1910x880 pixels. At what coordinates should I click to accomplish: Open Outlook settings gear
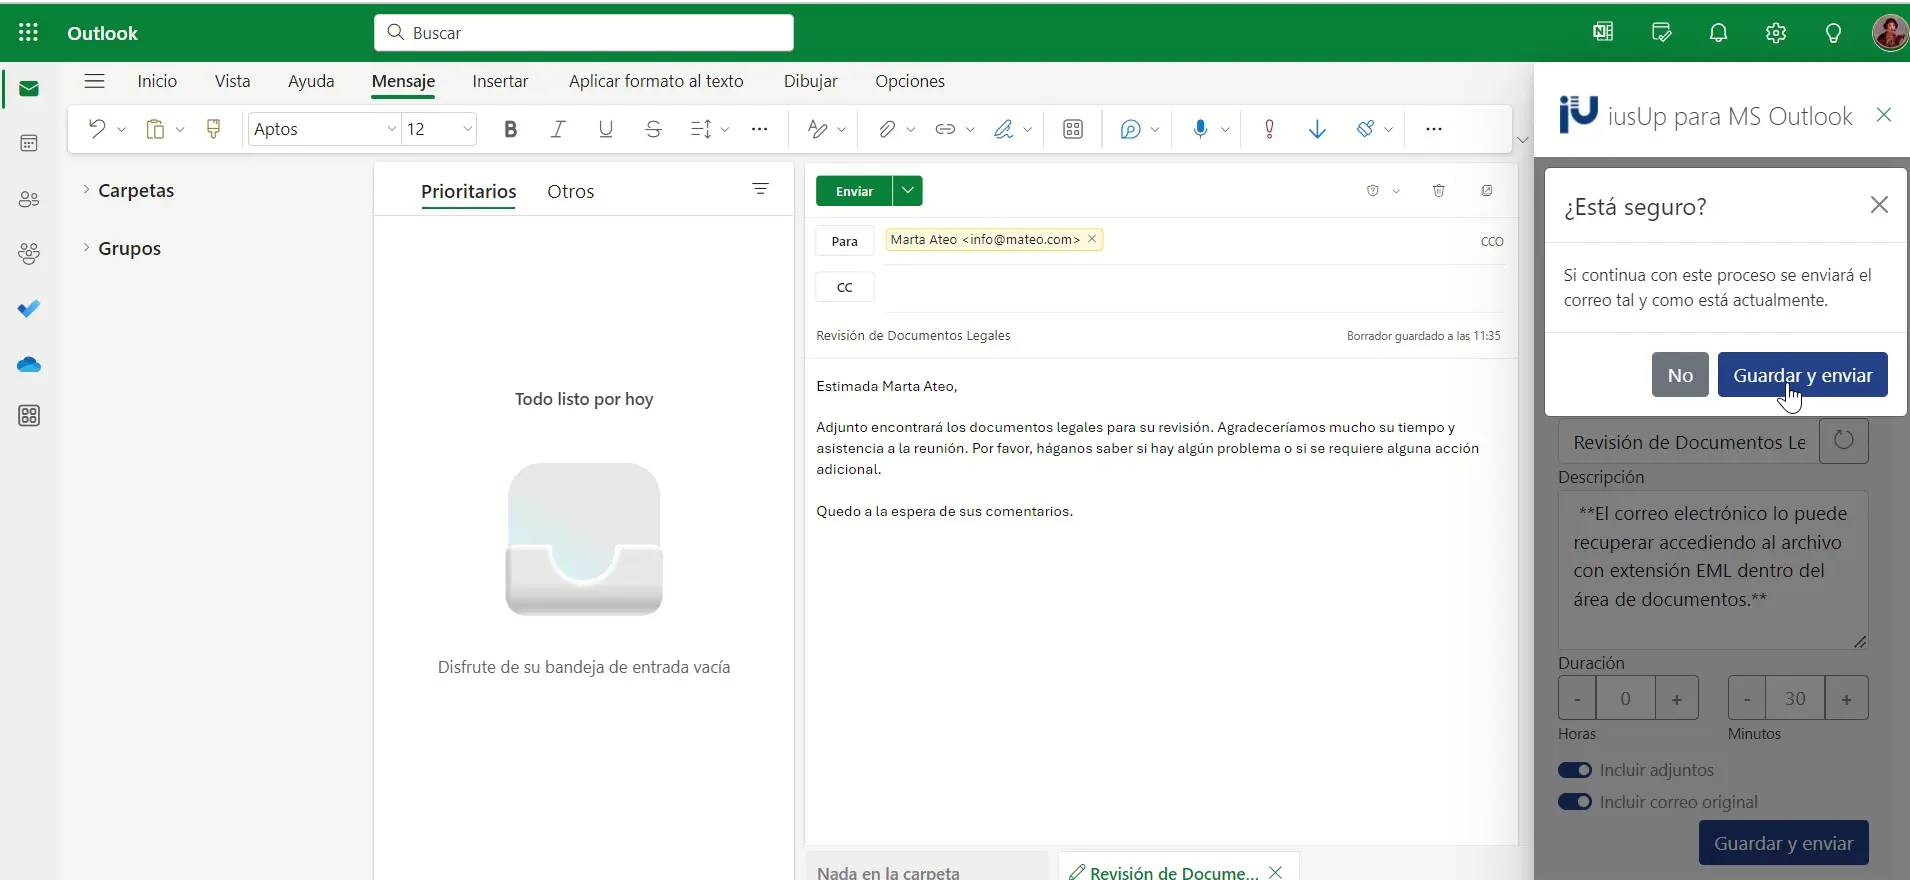click(x=1776, y=33)
